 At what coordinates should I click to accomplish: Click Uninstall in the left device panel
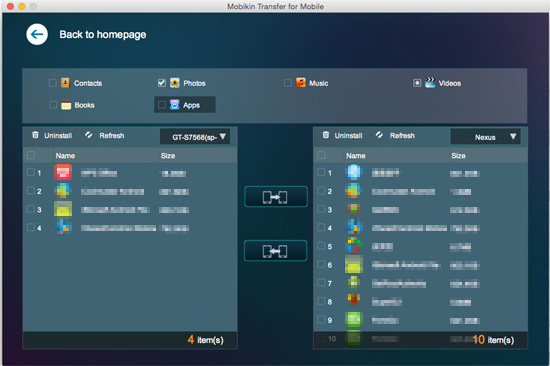[58, 135]
